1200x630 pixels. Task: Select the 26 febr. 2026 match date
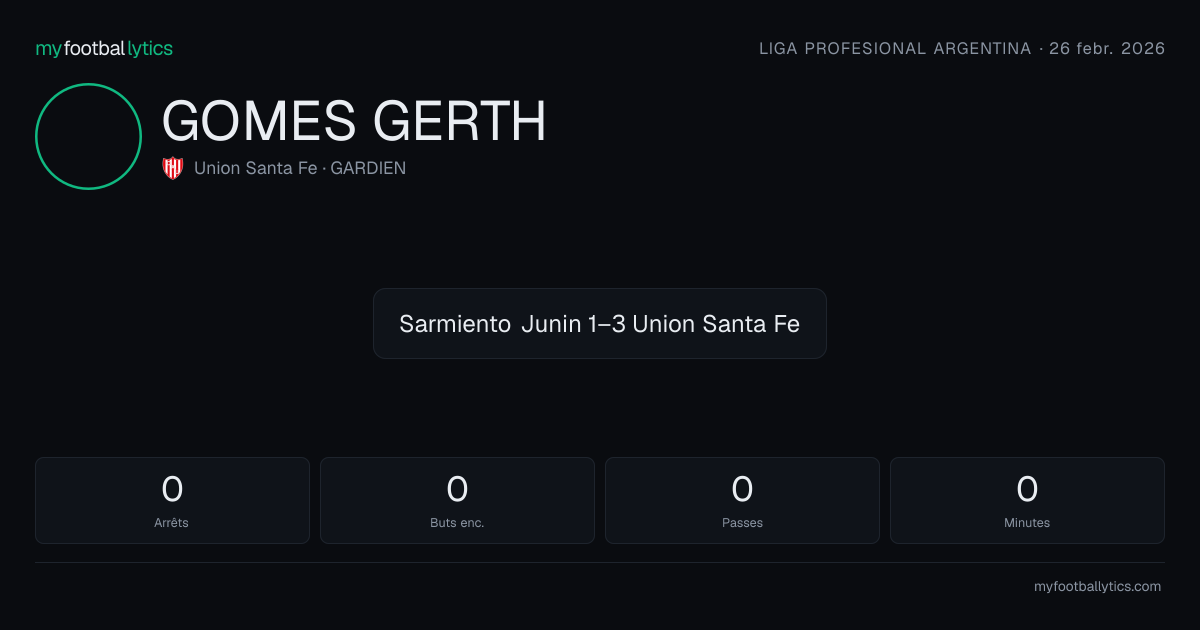click(x=1107, y=48)
